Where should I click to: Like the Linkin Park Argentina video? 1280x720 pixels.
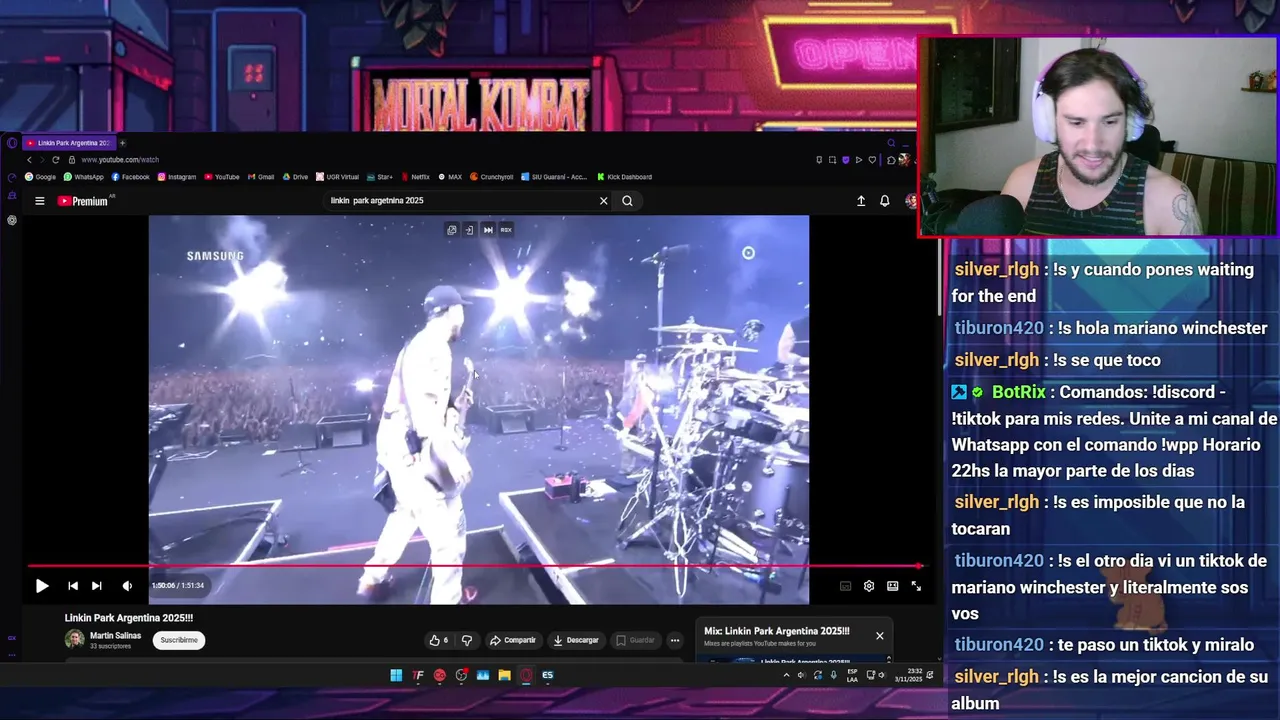point(438,640)
